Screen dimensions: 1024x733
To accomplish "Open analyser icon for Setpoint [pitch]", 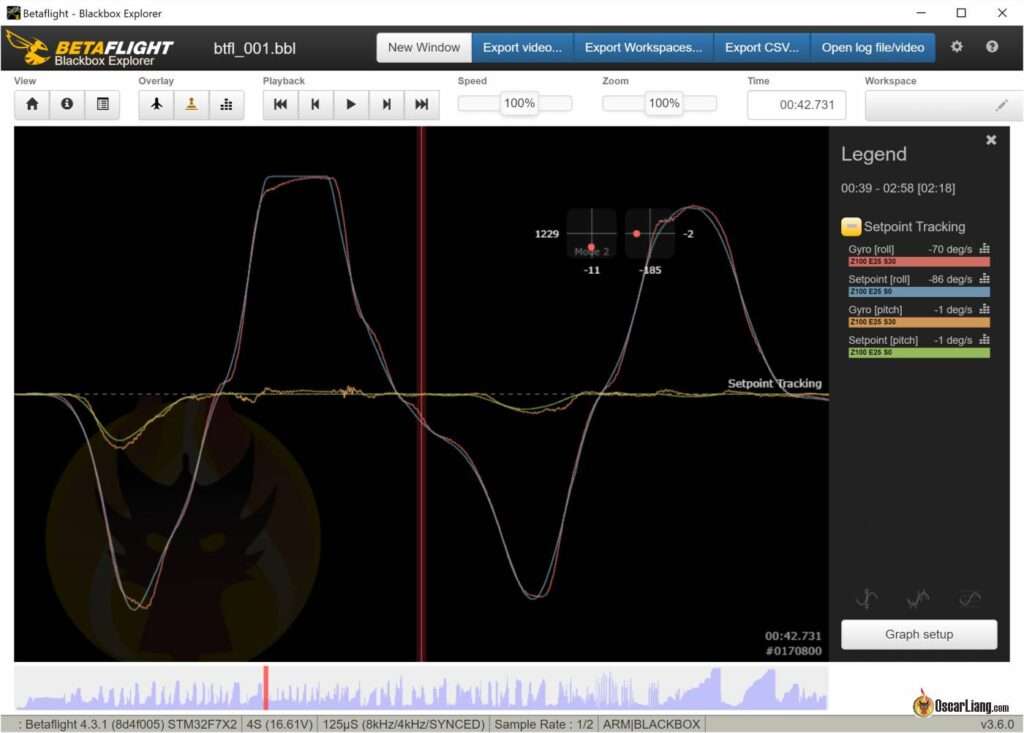I will (x=984, y=339).
